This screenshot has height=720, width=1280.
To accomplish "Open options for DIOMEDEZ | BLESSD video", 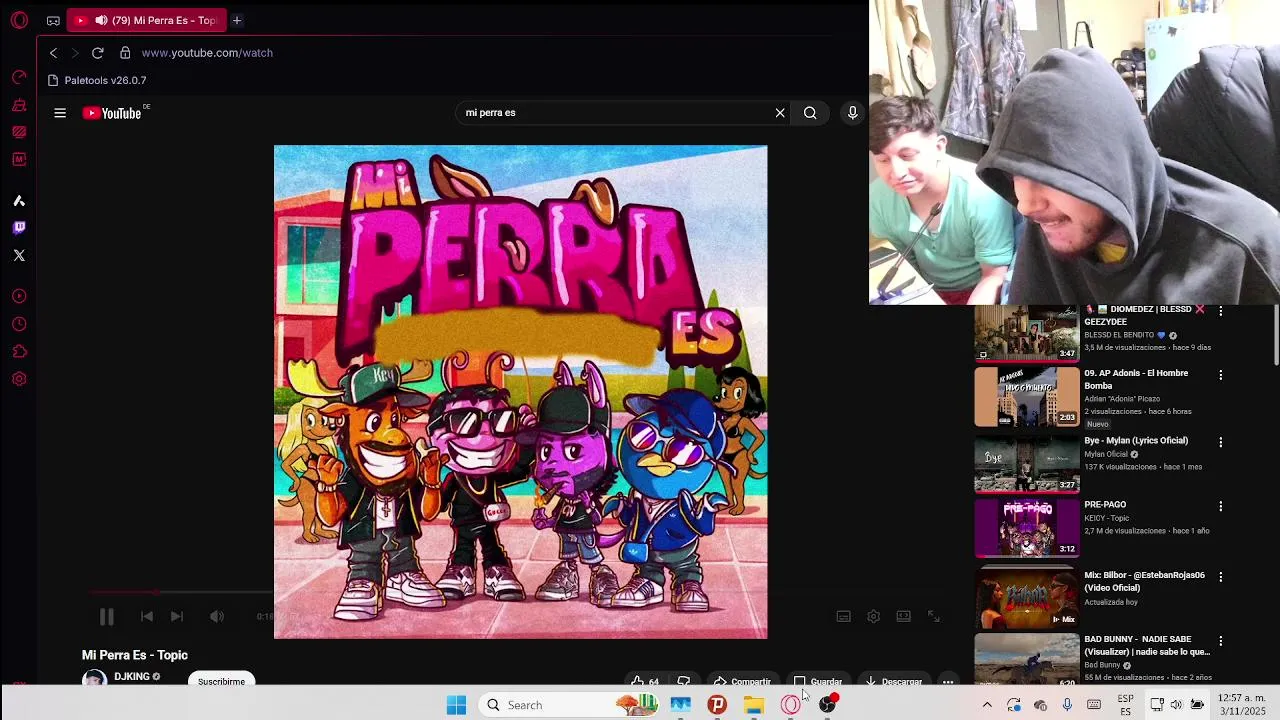I will tap(1220, 311).
